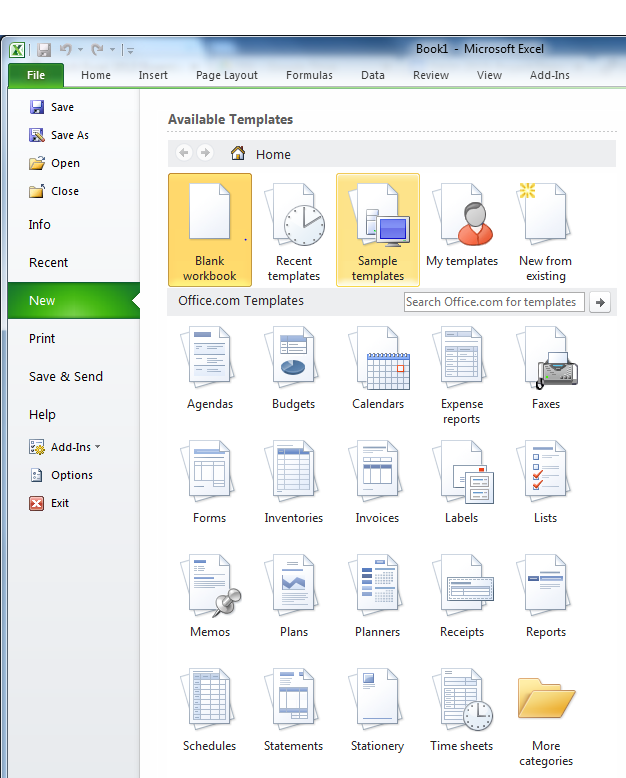The image size is (626, 778).
Task: Open Customize Quick Access Toolbar dropdown
Action: 130,50
